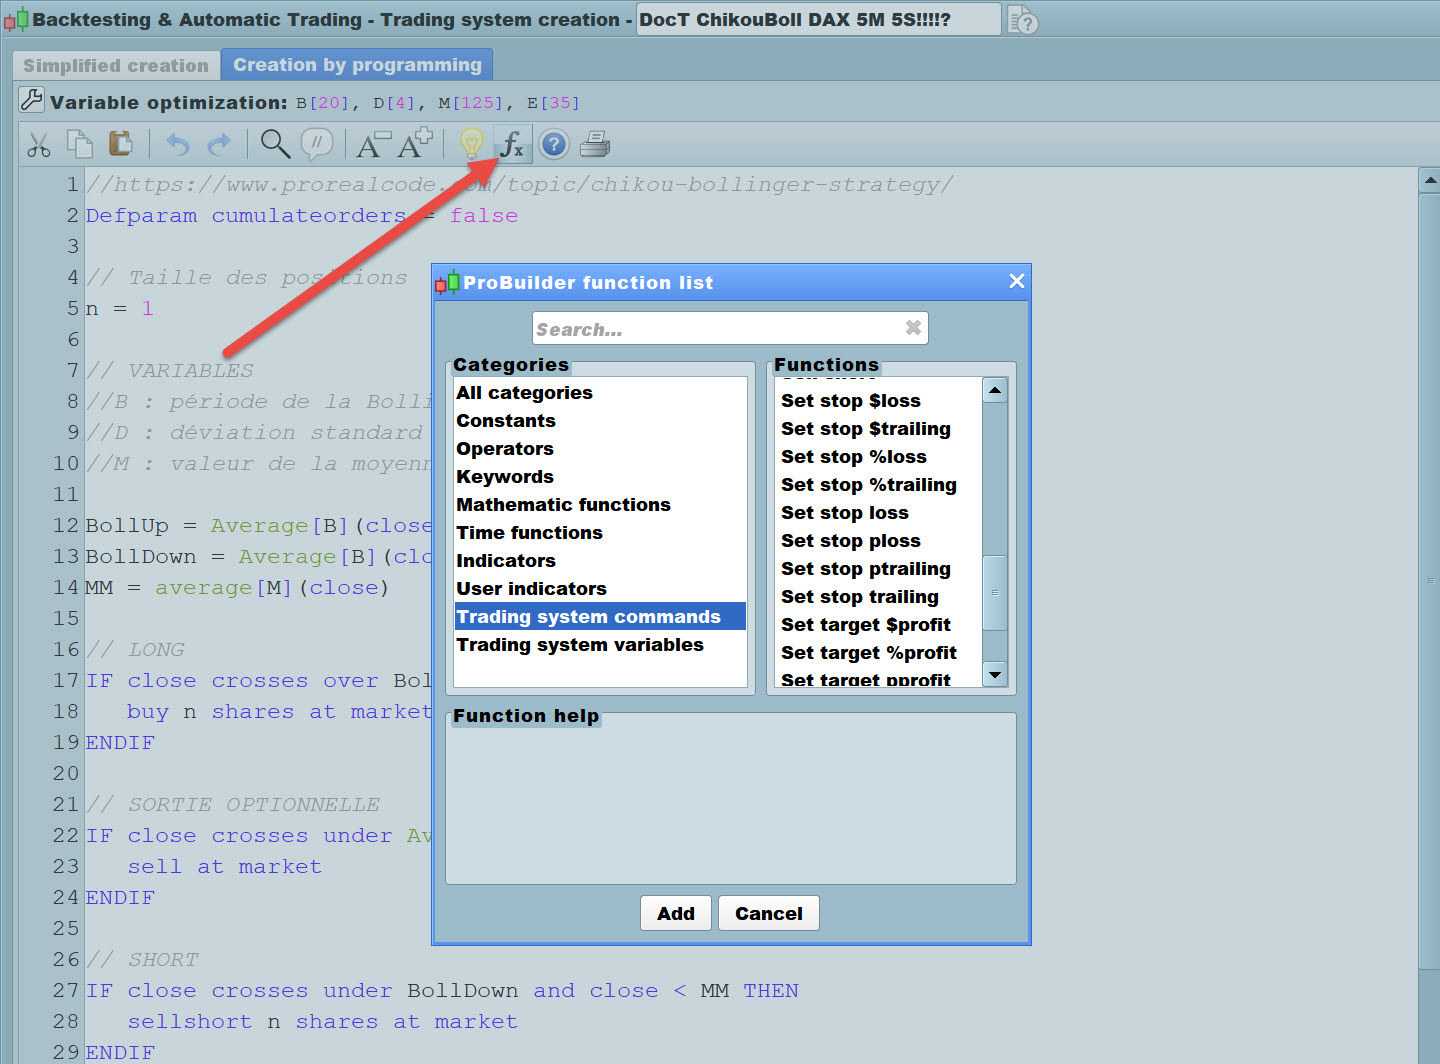The height and width of the screenshot is (1064, 1440).
Task: Decrease the editor font size
Action: tap(373, 145)
